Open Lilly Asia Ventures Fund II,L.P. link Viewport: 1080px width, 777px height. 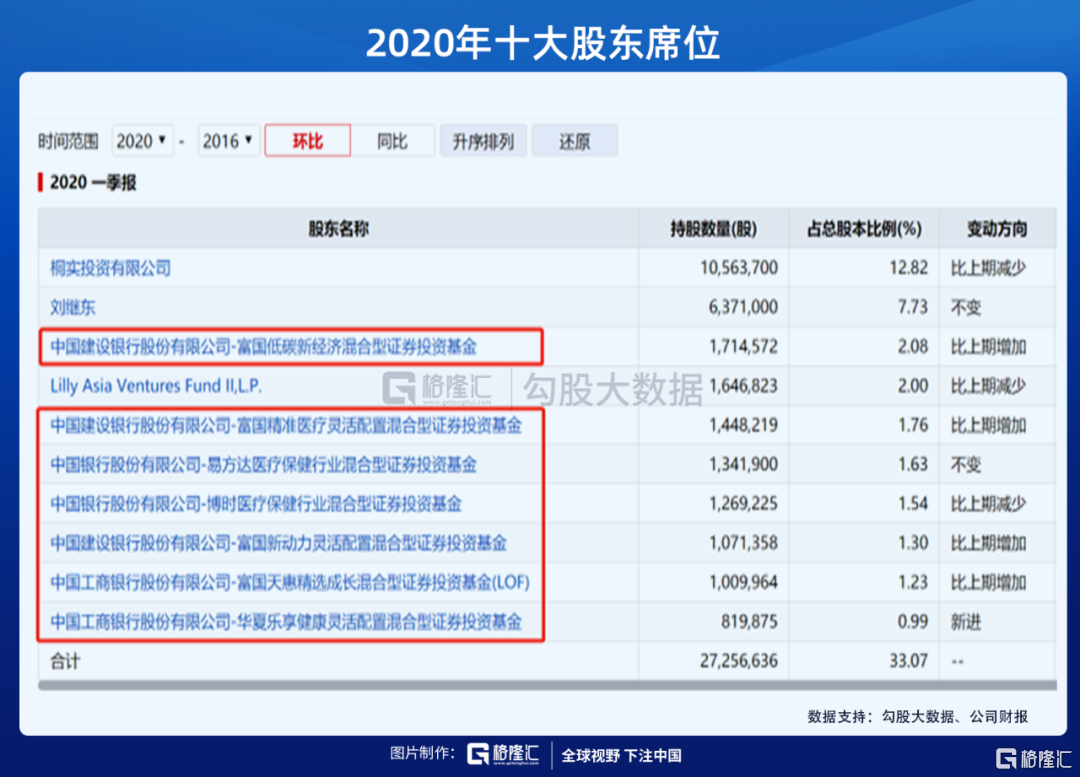[x=156, y=386]
